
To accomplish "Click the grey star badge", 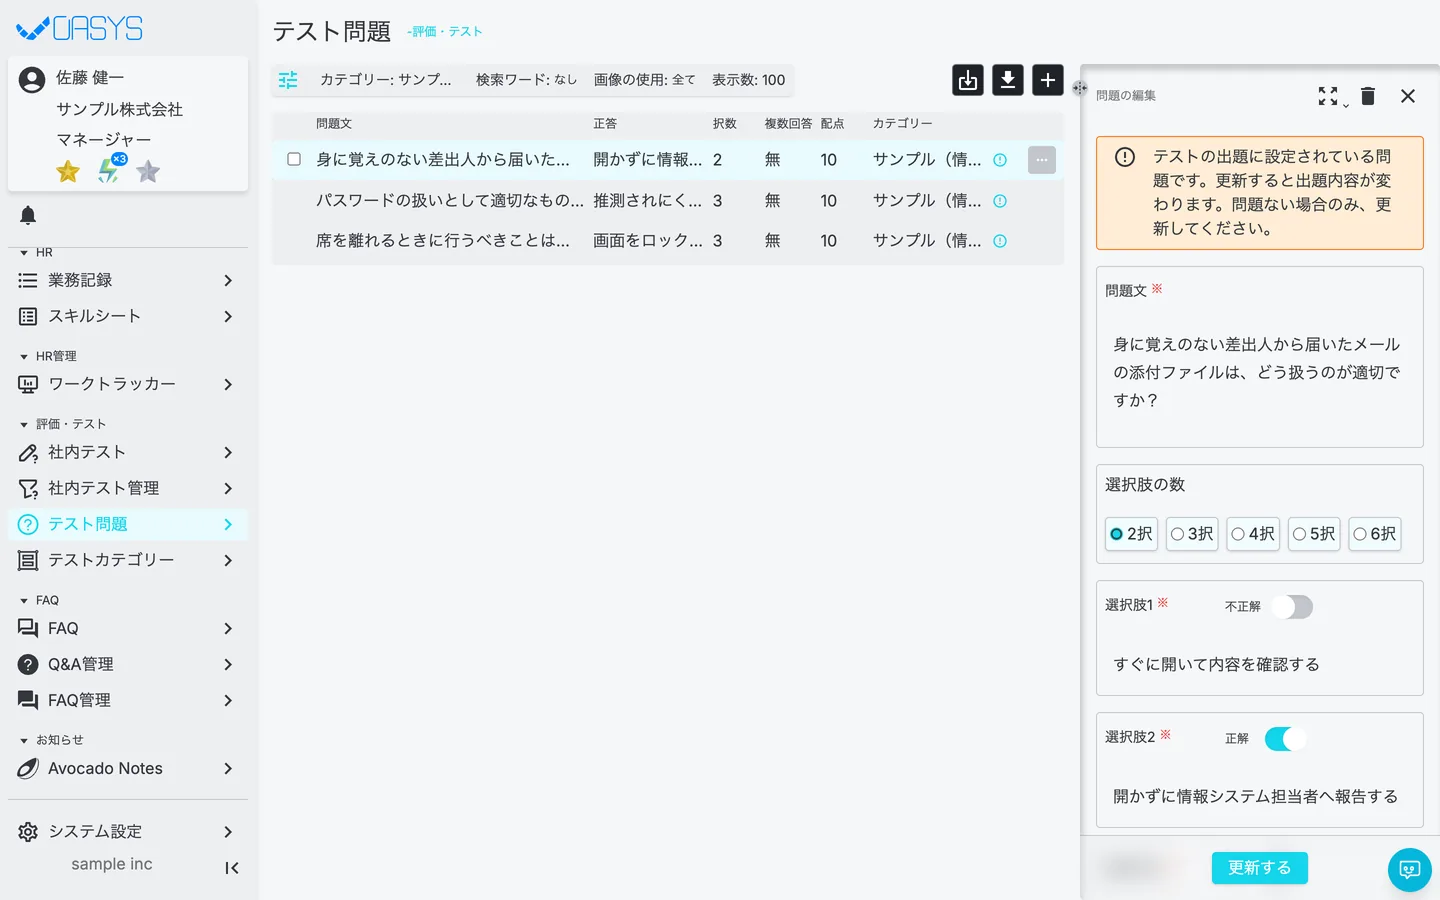I will [x=148, y=172].
